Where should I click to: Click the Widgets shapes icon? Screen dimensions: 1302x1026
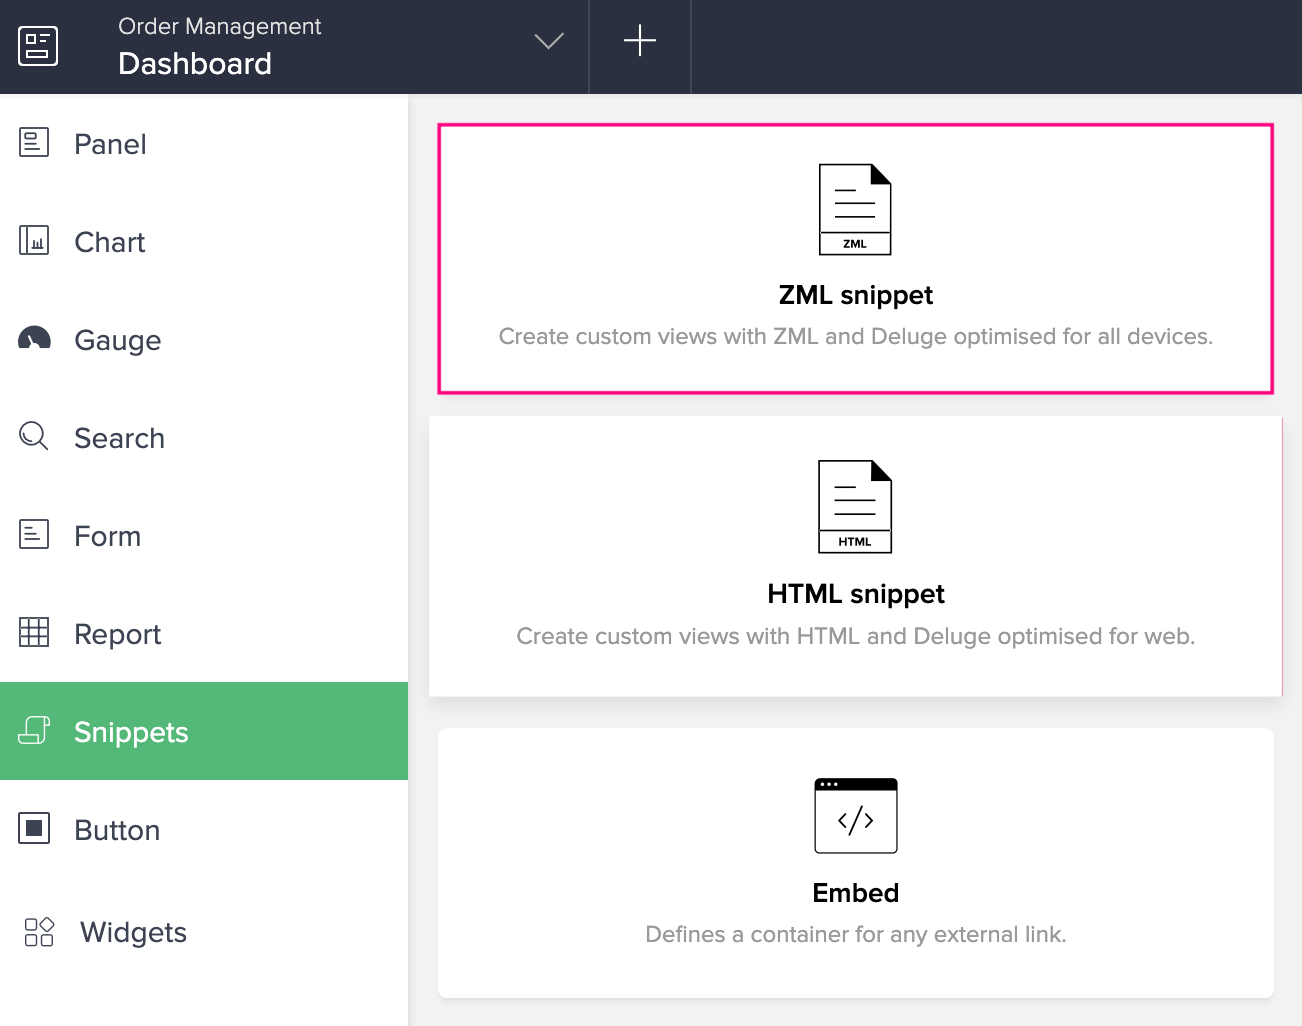[x=39, y=932]
